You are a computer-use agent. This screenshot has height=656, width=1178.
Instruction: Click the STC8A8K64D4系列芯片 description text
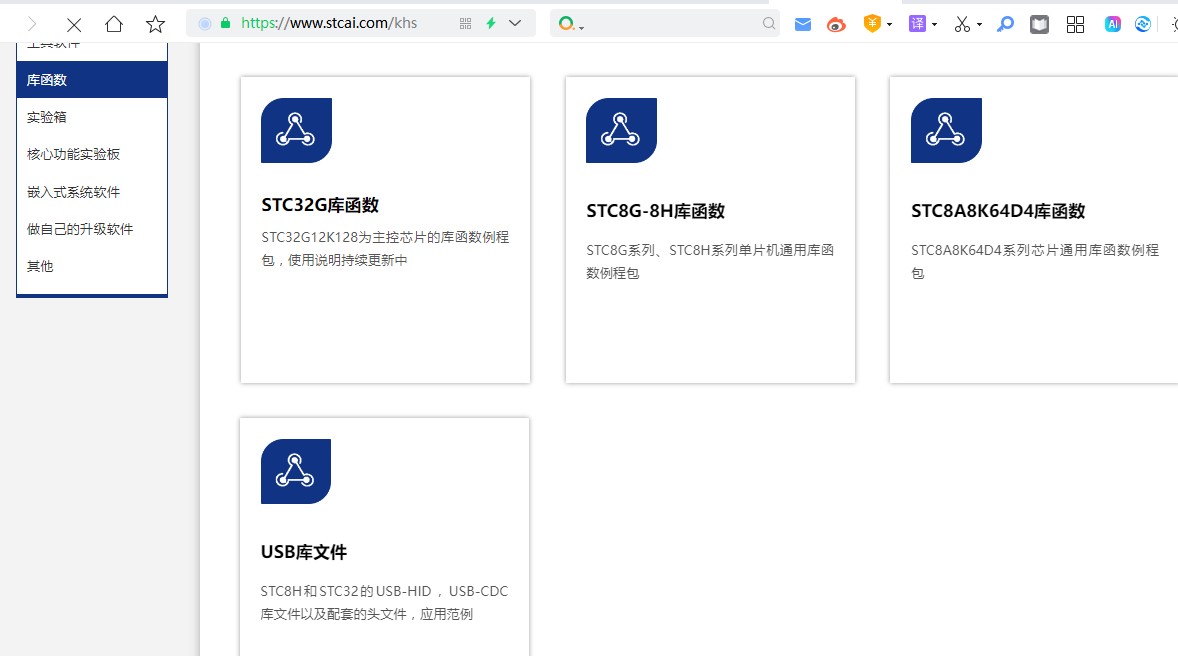click(1035, 261)
